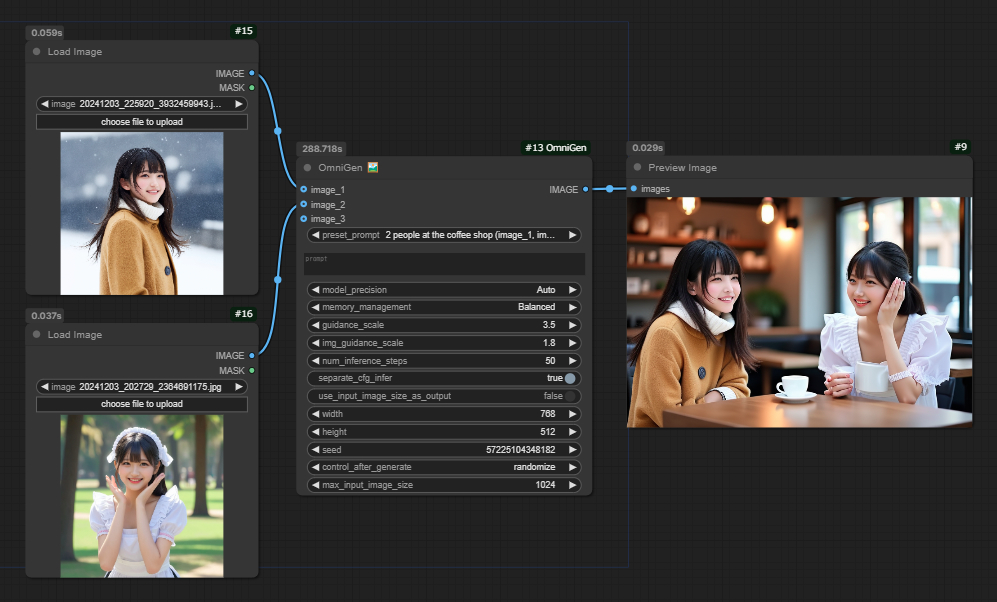The height and width of the screenshot is (602, 997).
Task: Open the memory_management dropdown
Action: point(444,307)
